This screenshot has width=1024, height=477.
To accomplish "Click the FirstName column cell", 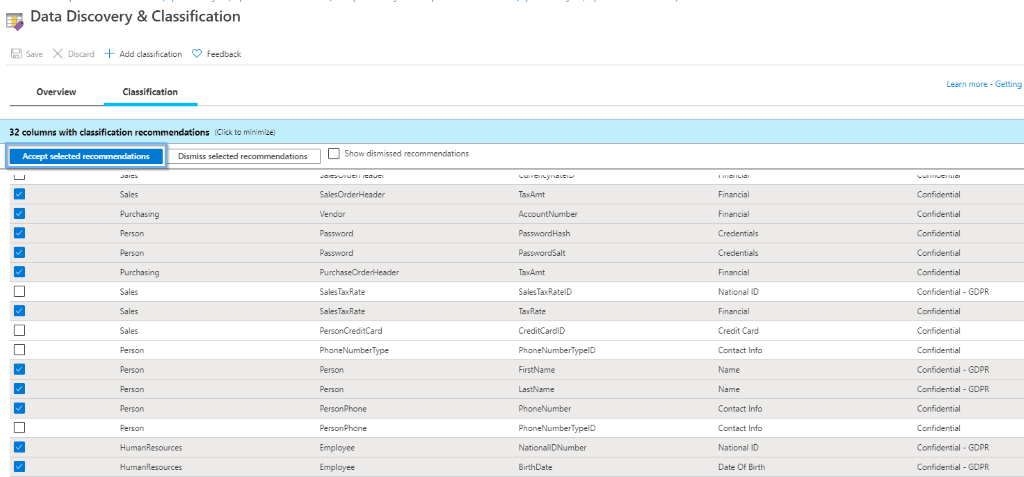I will pos(536,370).
